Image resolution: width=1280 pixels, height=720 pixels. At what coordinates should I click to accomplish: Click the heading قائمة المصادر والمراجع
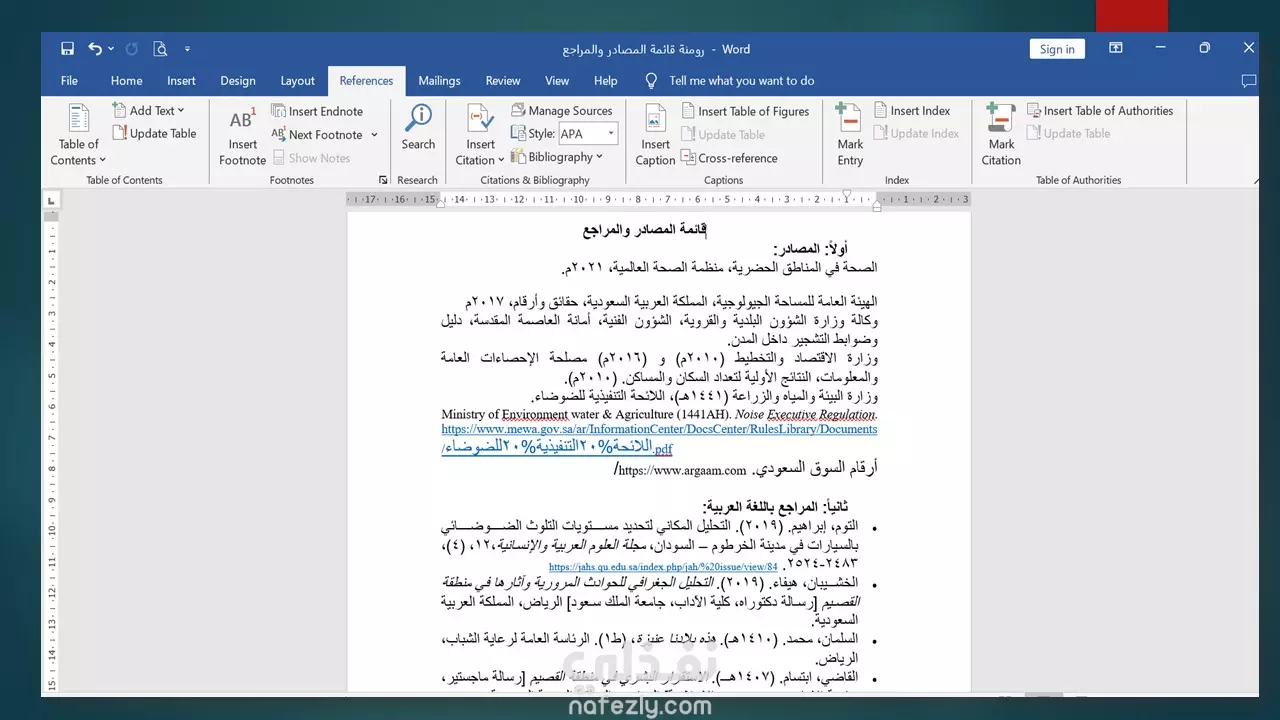[x=644, y=229]
